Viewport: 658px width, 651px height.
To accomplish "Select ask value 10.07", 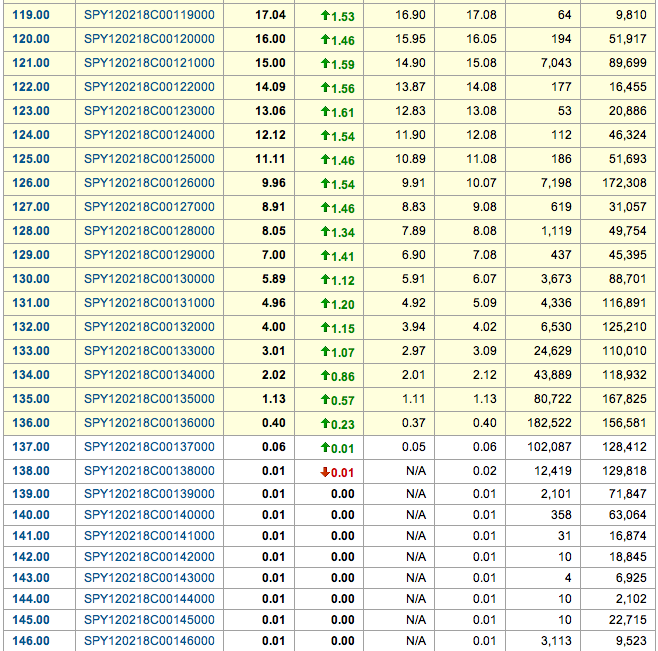I will click(481, 183).
